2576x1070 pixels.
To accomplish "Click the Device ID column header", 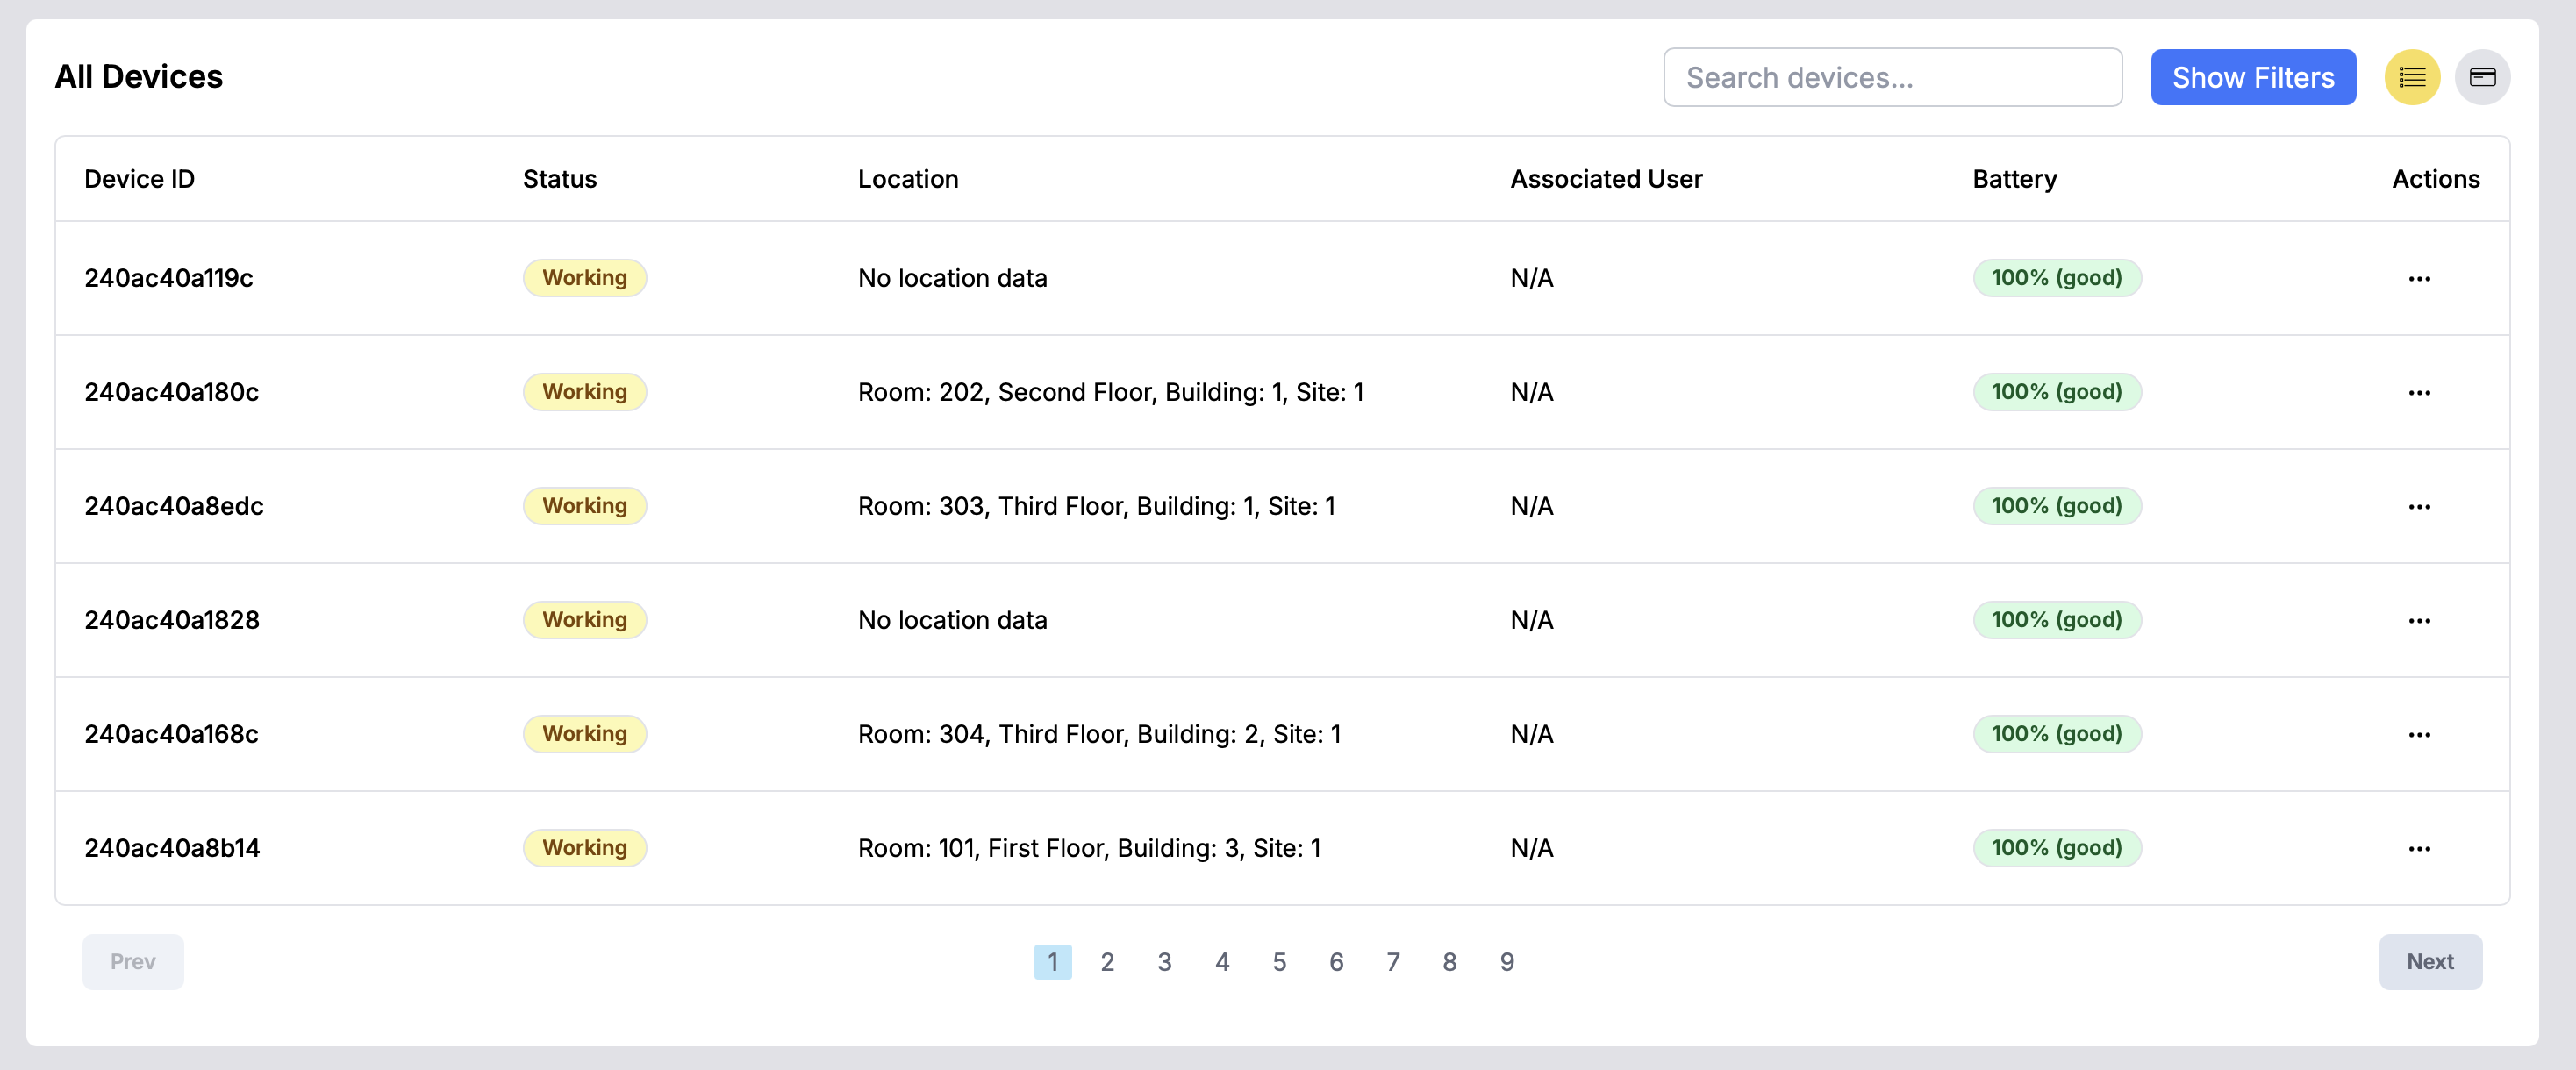I will [139, 179].
